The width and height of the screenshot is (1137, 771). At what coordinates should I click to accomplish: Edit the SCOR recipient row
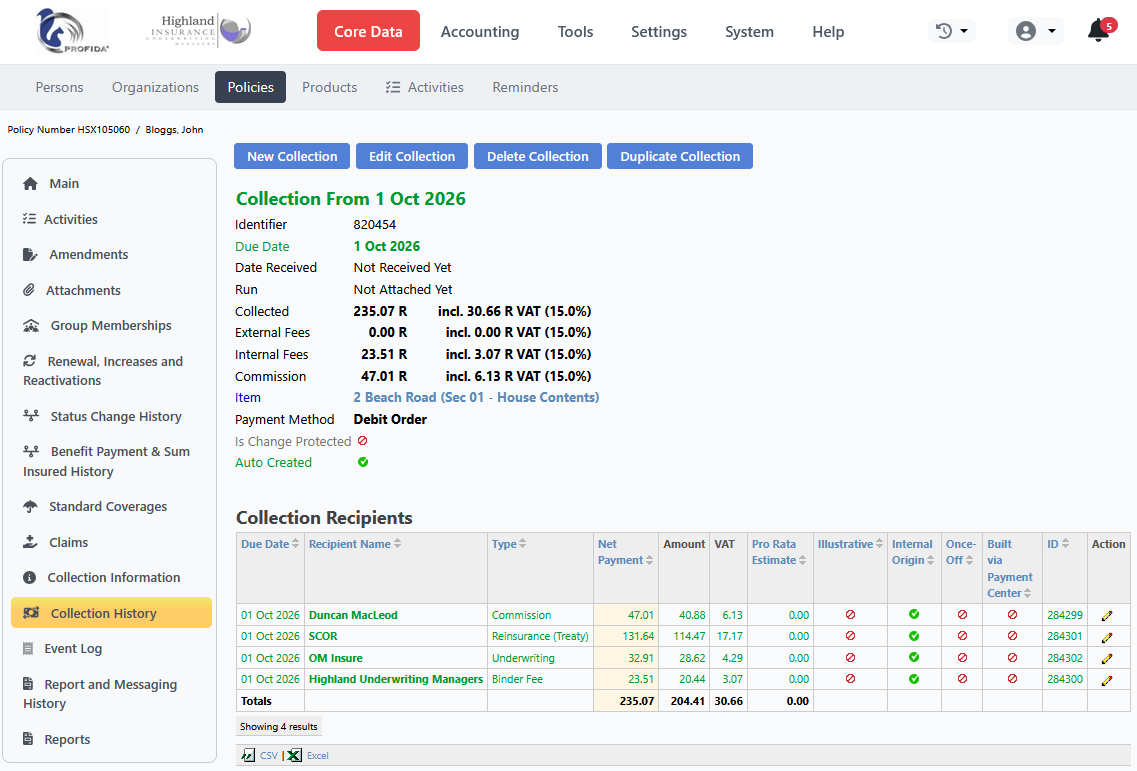[1107, 638]
